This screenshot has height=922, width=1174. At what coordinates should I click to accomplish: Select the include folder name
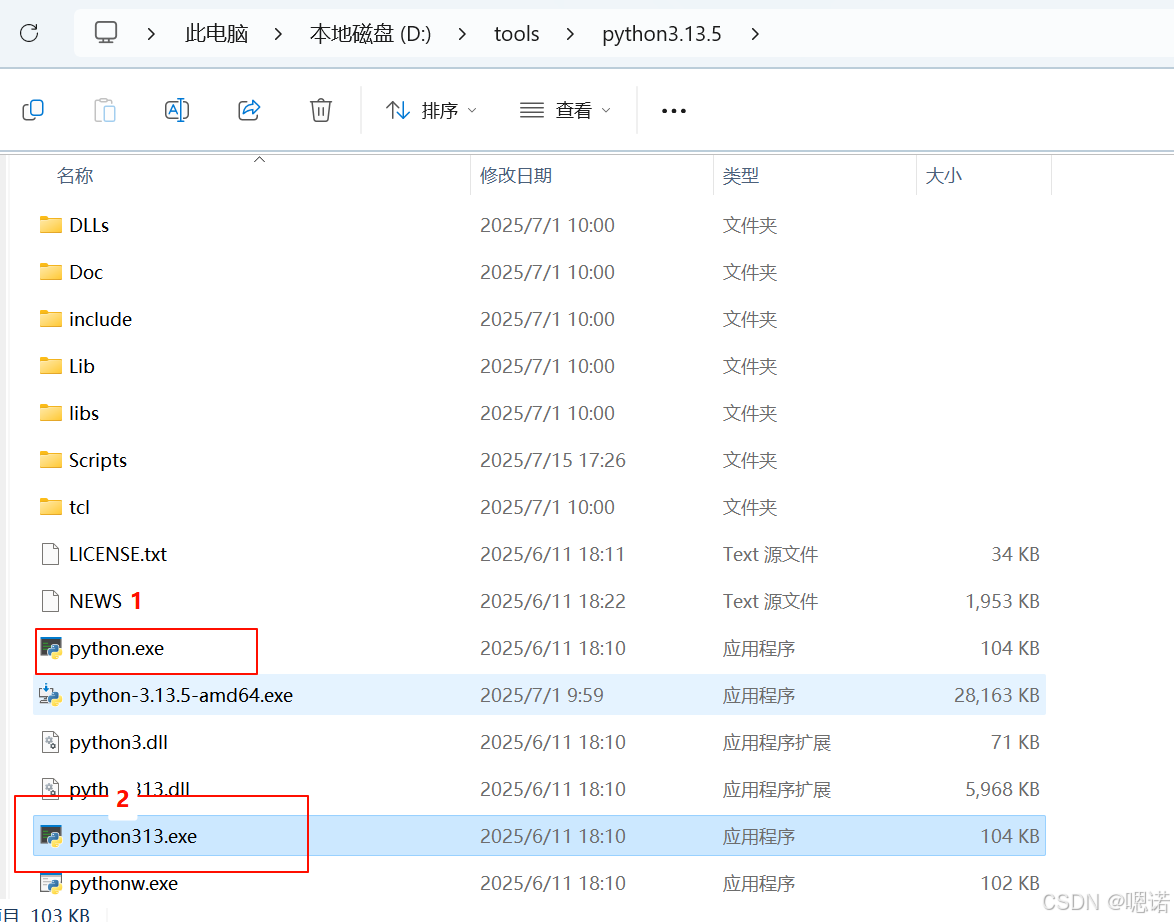pyautogui.click(x=100, y=320)
